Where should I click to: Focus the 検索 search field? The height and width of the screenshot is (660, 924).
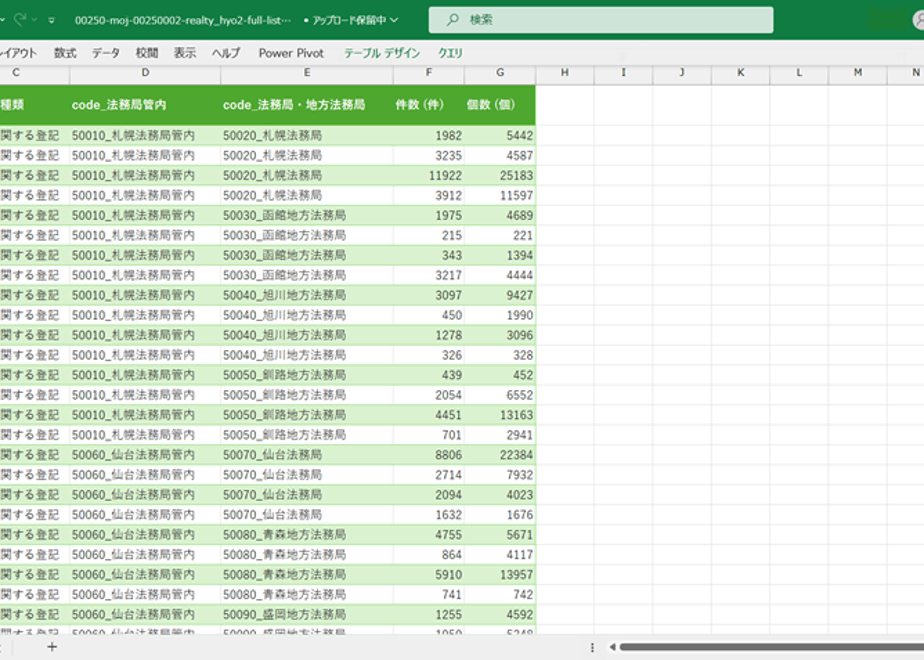click(x=600, y=20)
